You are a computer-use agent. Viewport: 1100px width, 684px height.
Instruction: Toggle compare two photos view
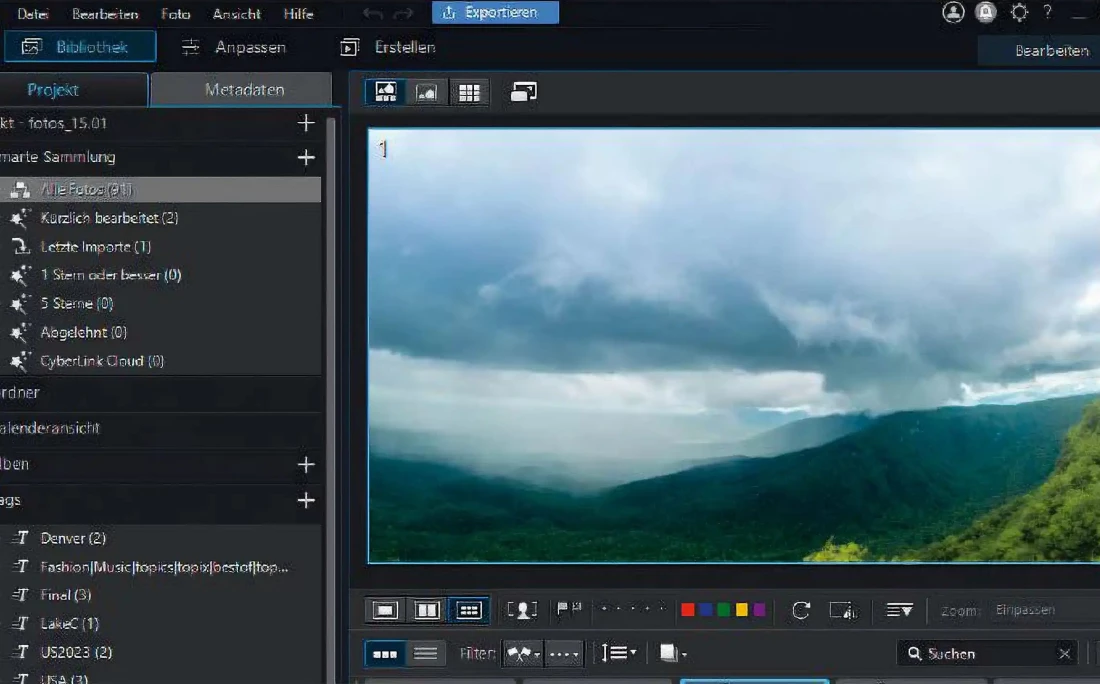coord(427,610)
